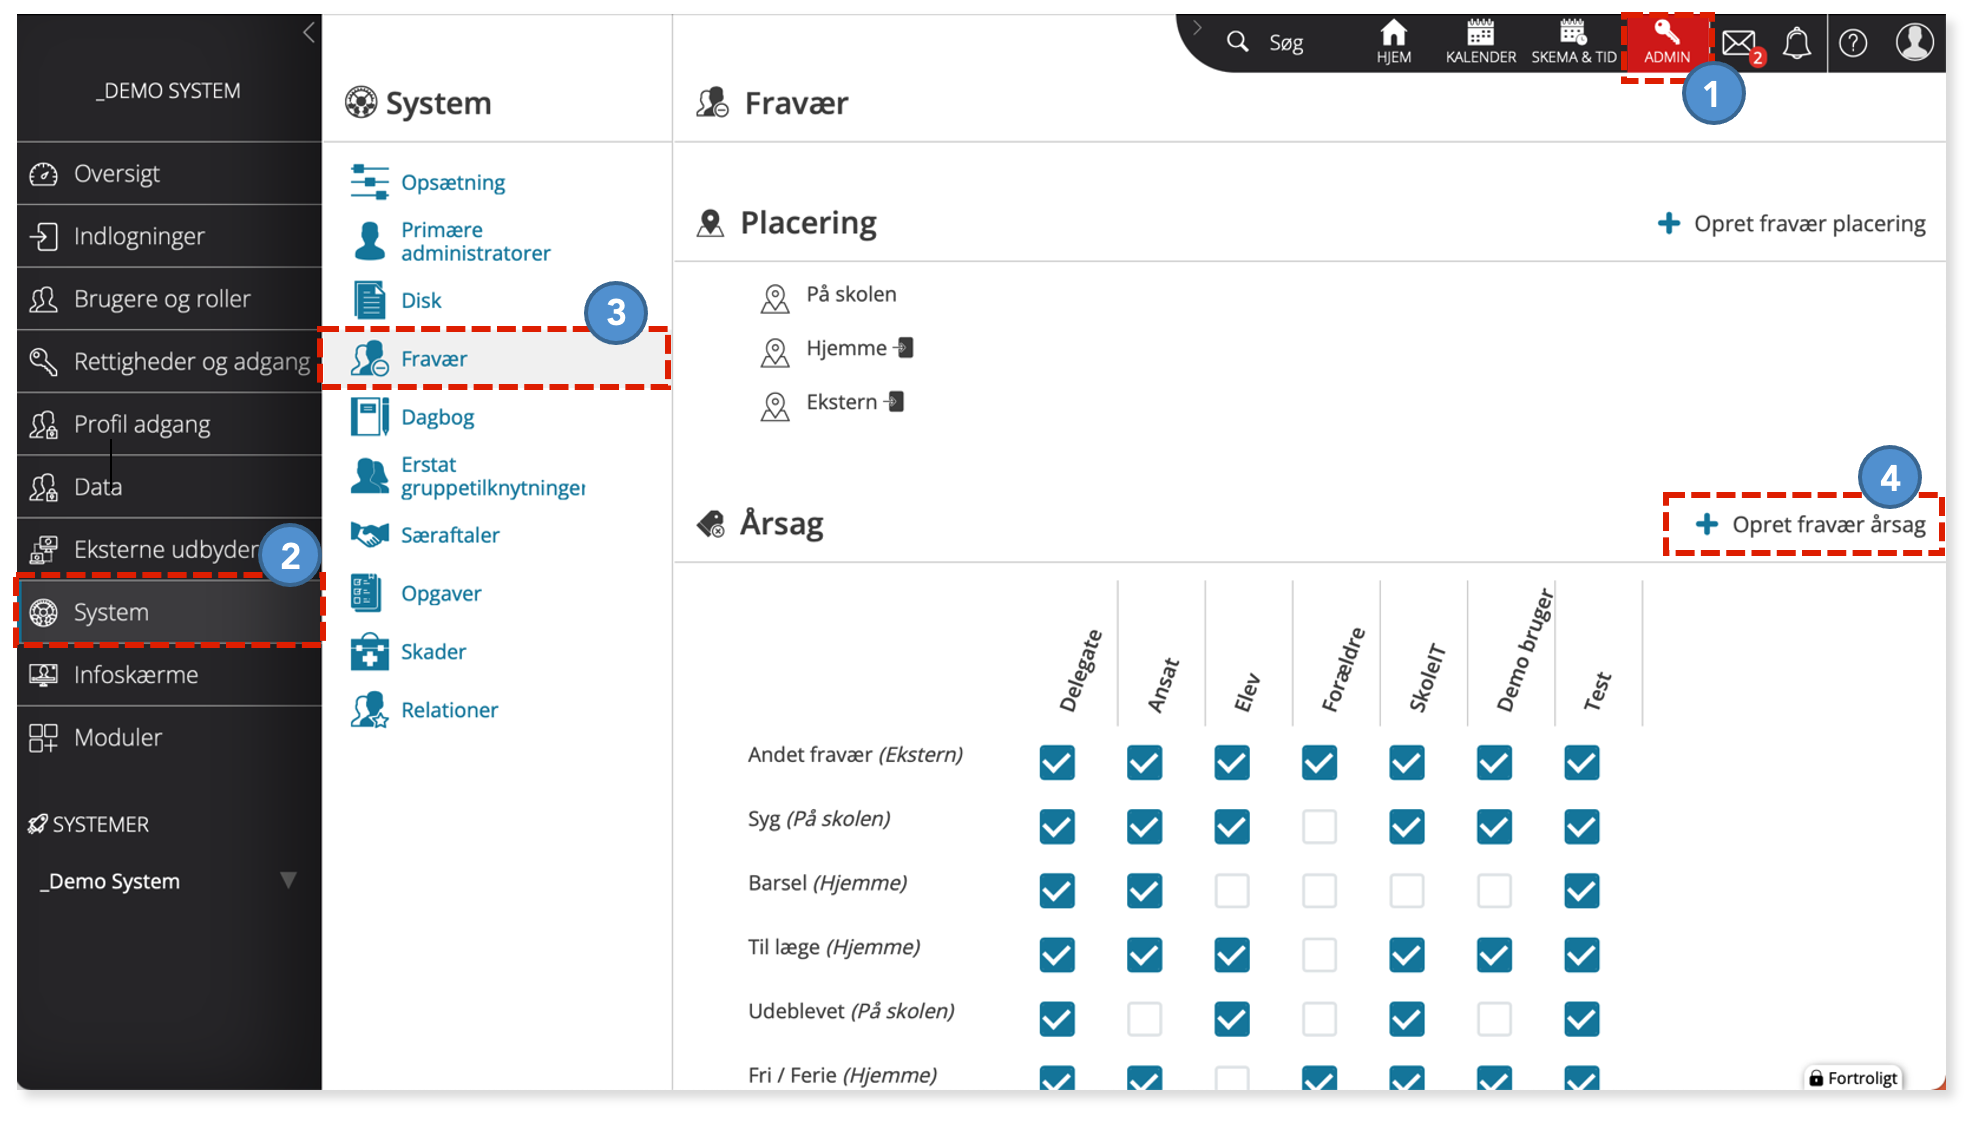Click the Relationer icon
The image size is (1982, 1122).
tap(369, 710)
